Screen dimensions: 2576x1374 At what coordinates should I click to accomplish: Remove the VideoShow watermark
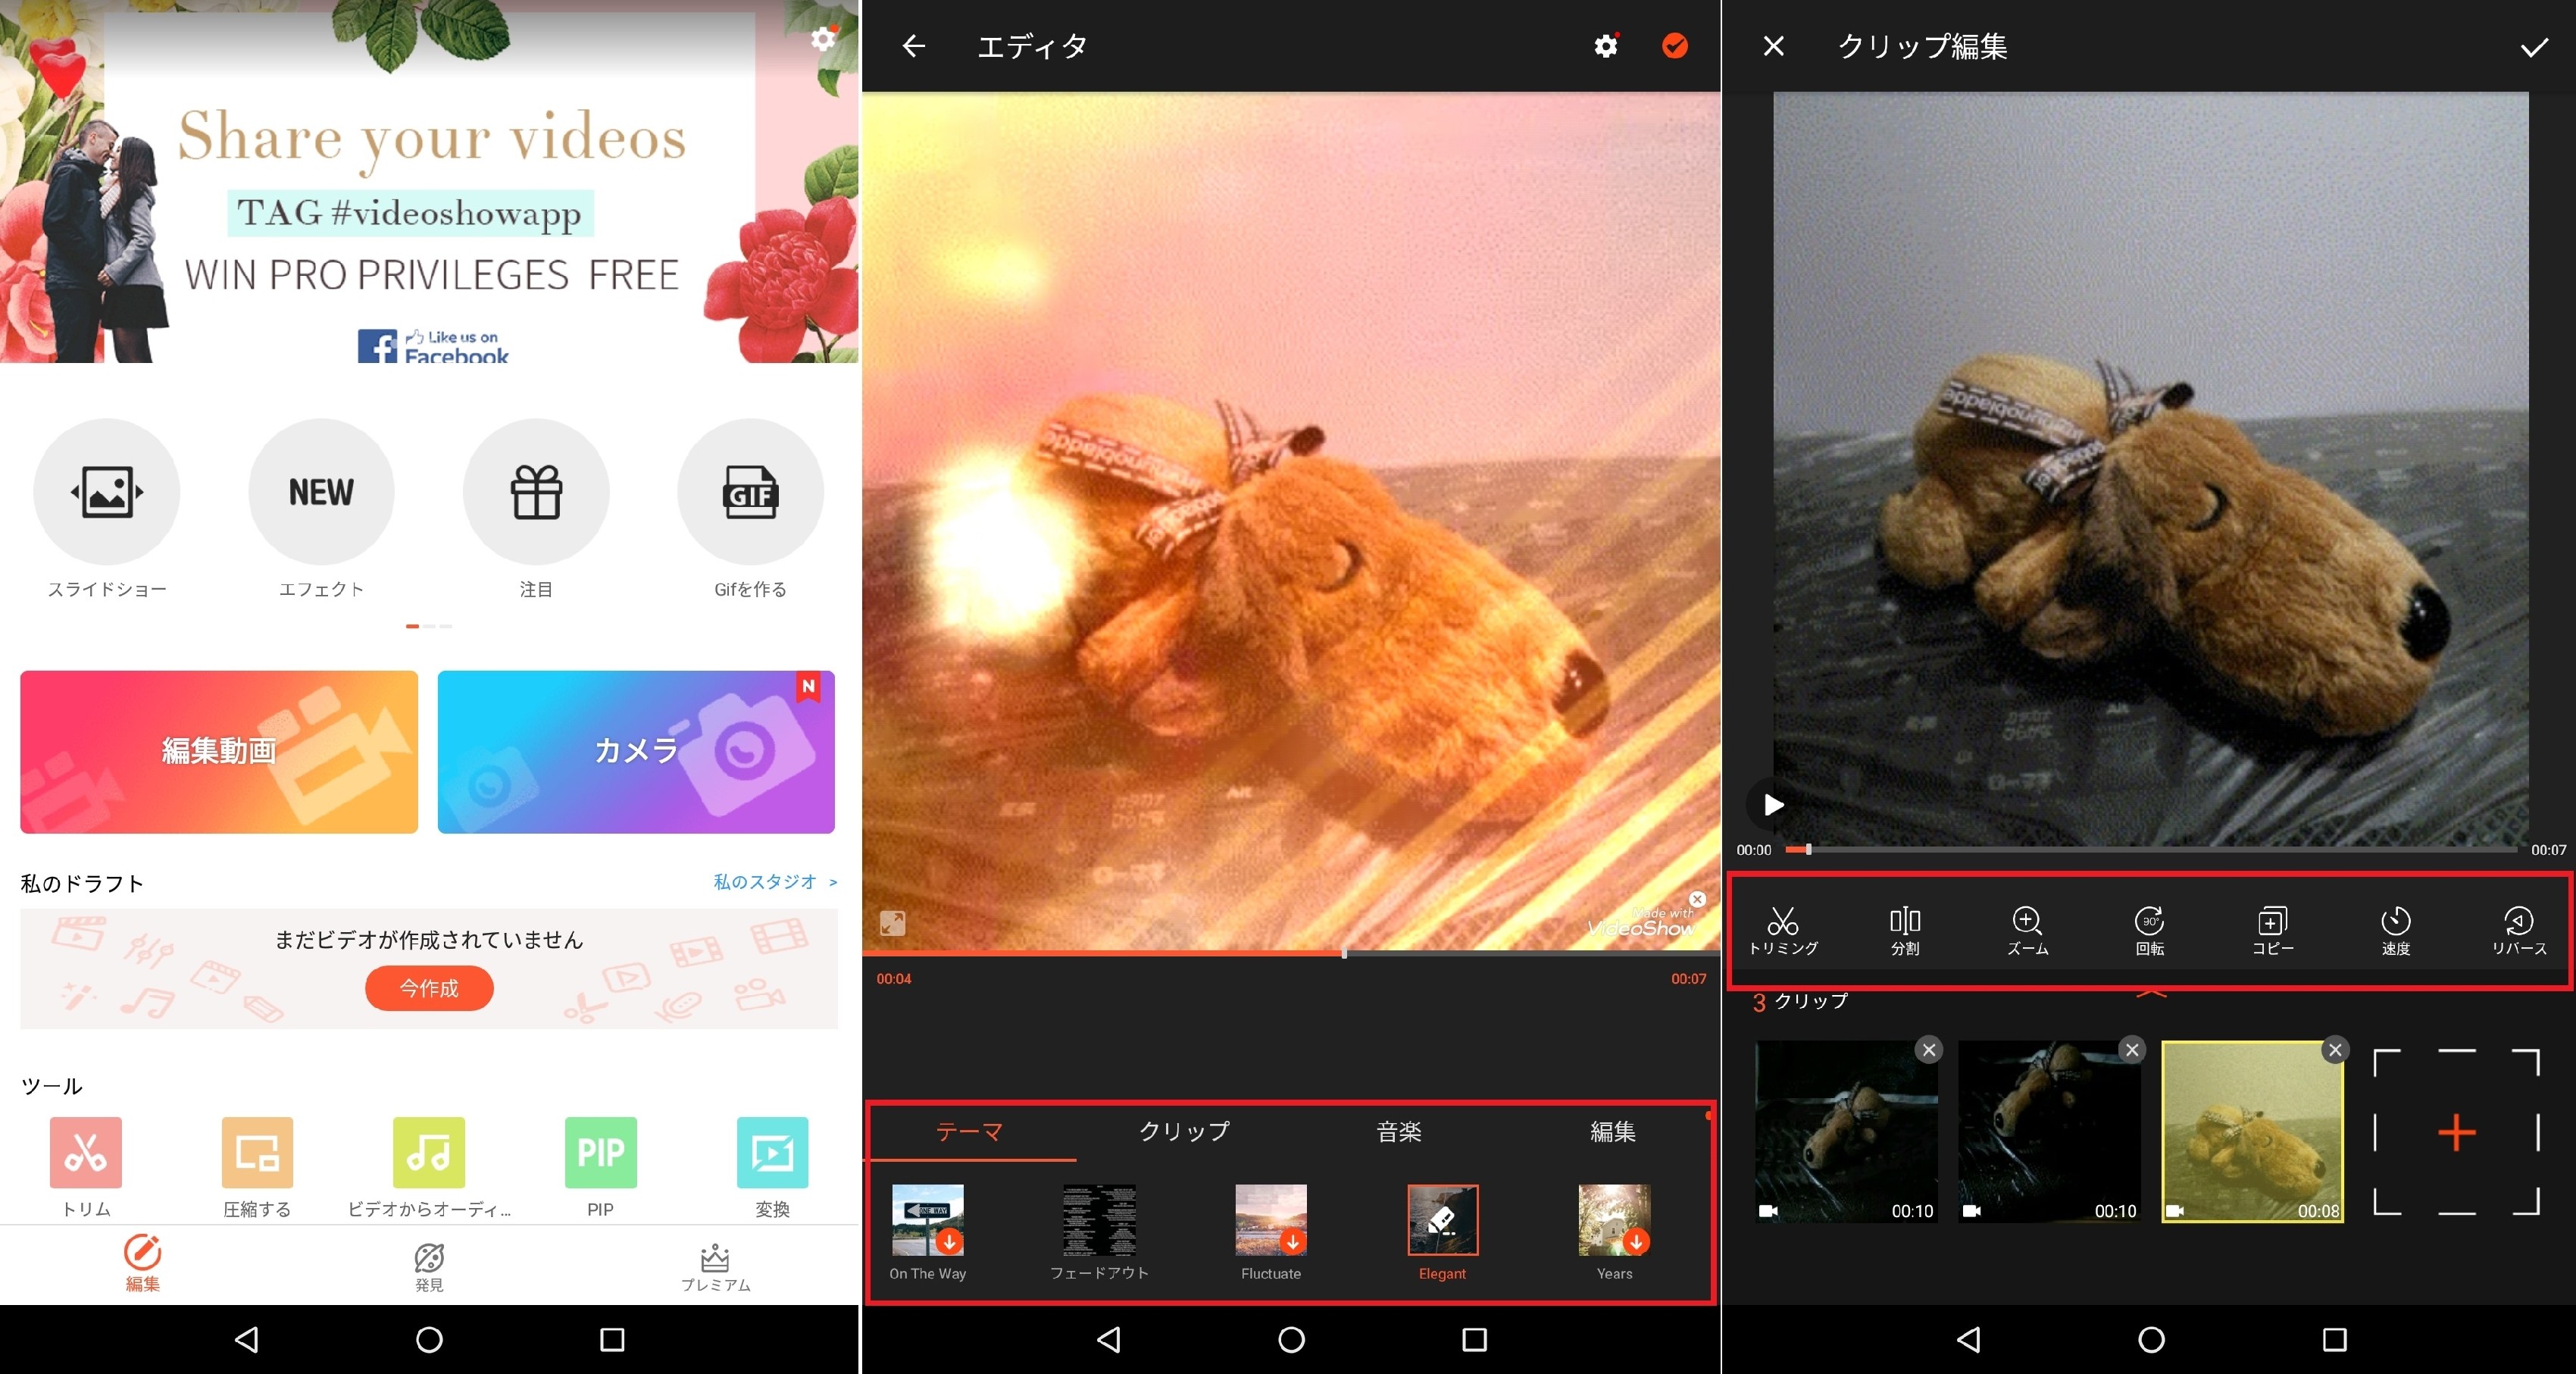(1697, 899)
